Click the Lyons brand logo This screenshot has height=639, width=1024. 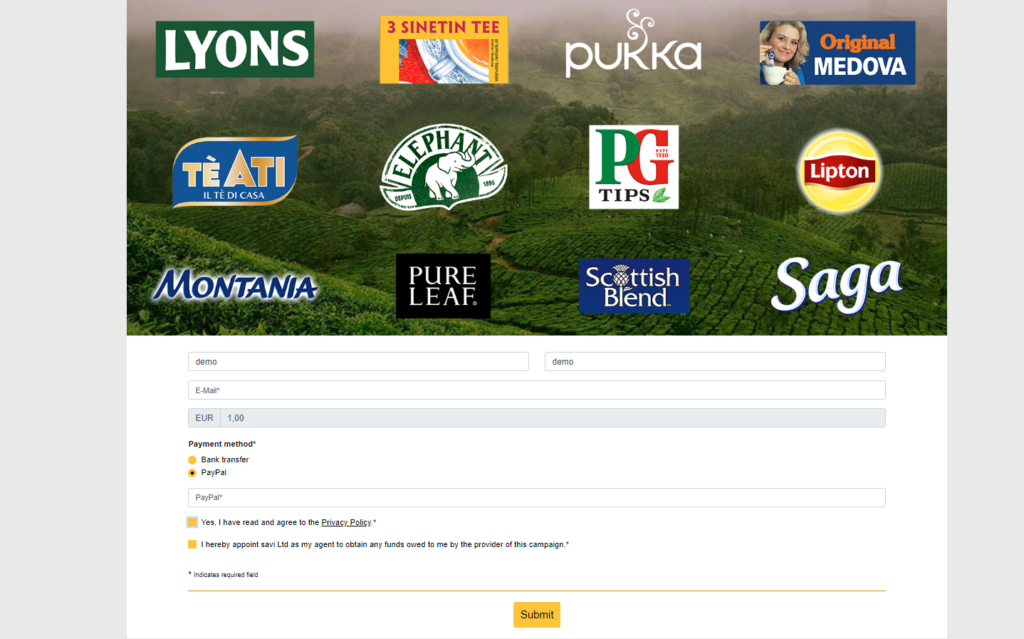[x=234, y=49]
